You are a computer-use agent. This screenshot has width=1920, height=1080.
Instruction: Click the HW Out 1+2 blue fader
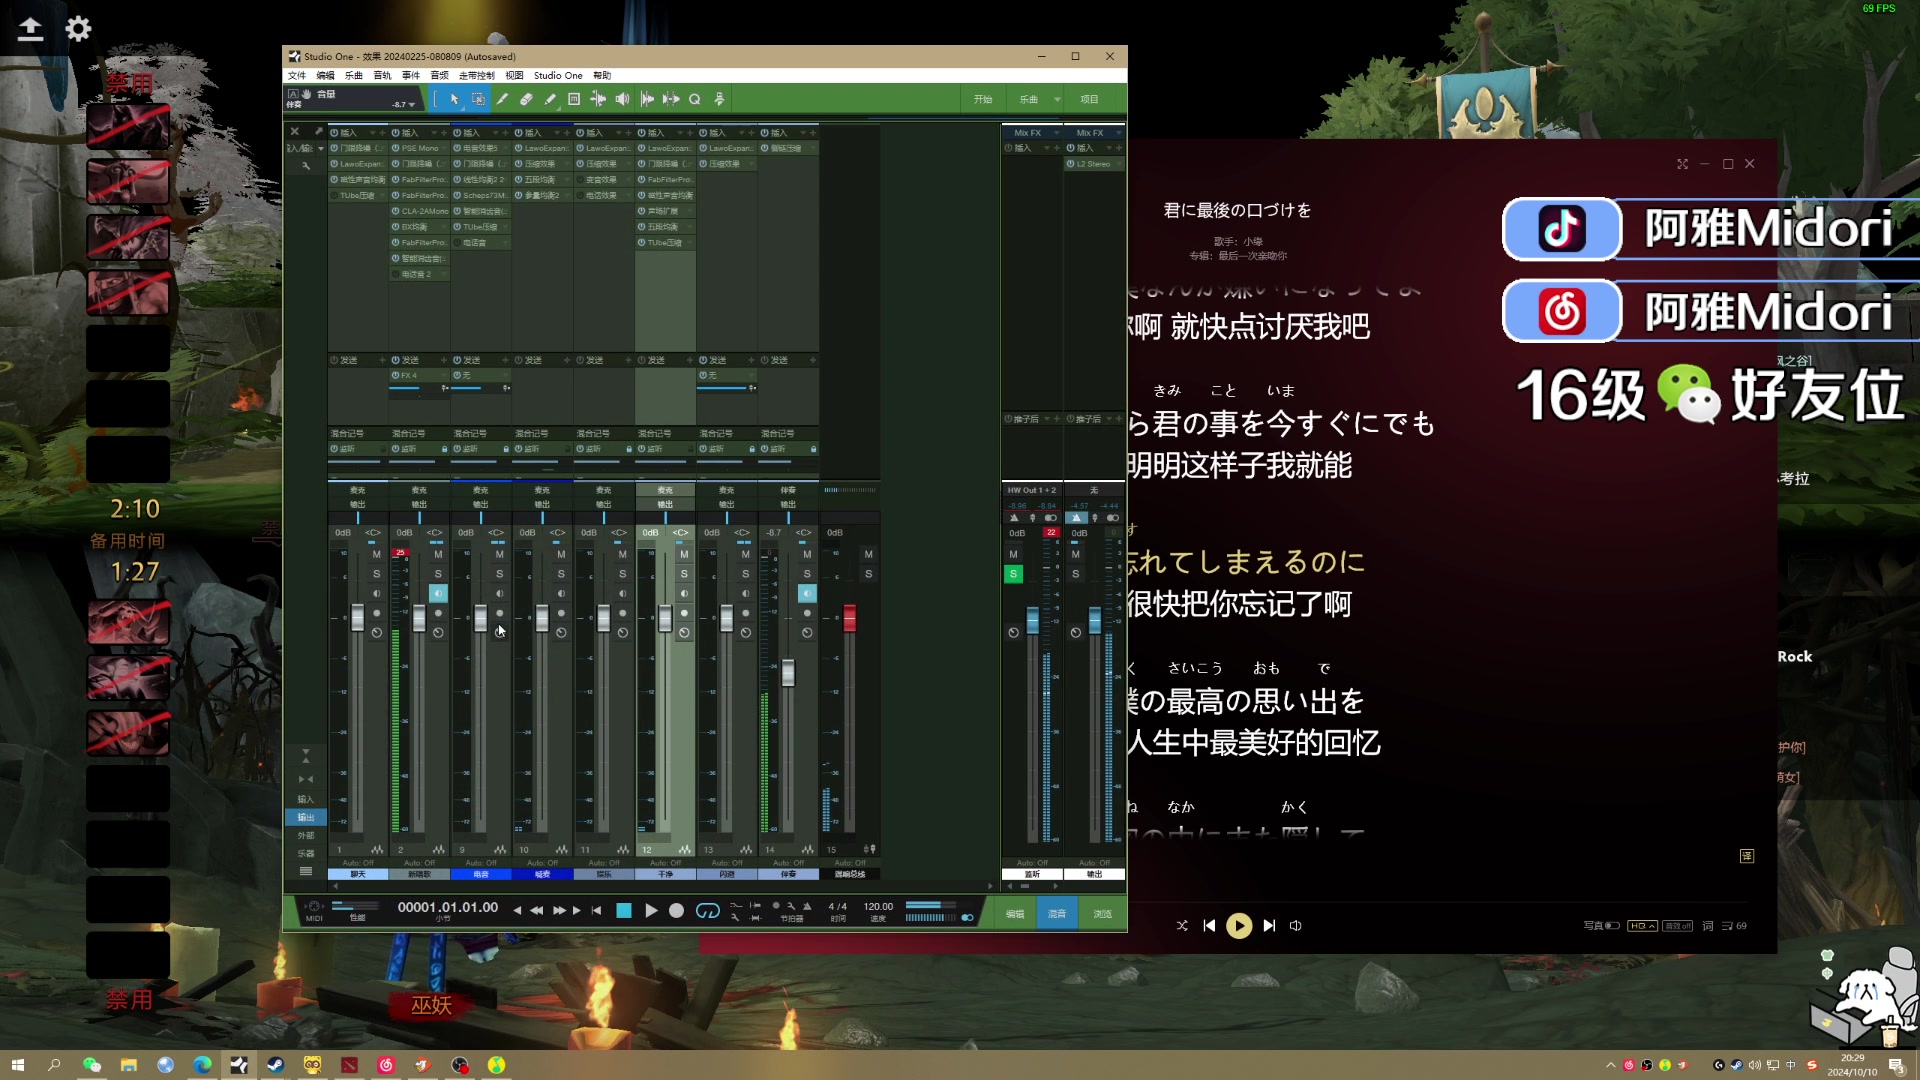1033,619
